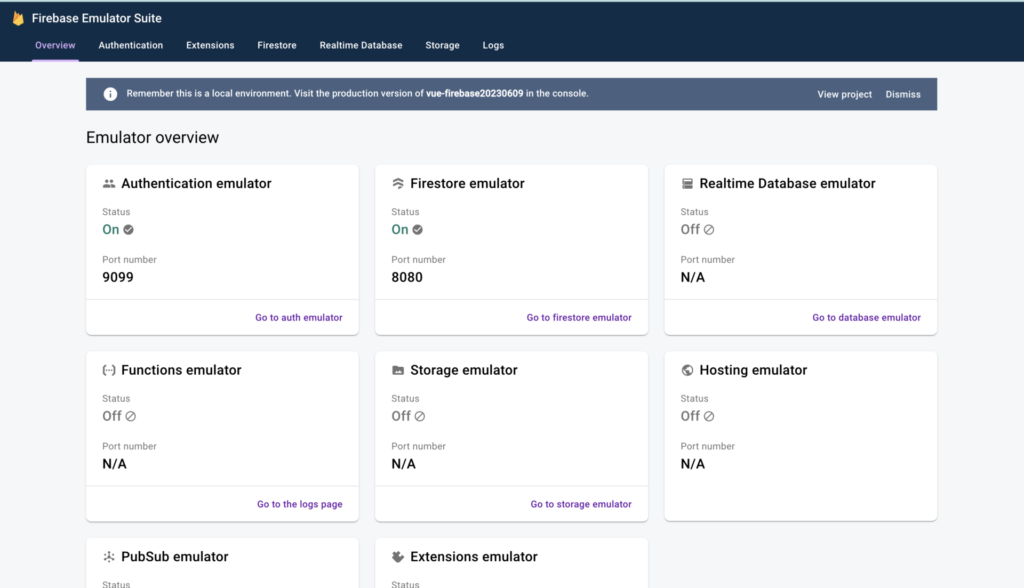This screenshot has width=1024, height=588.
Task: Click the Hosting N/A port value
Action: pos(693,464)
